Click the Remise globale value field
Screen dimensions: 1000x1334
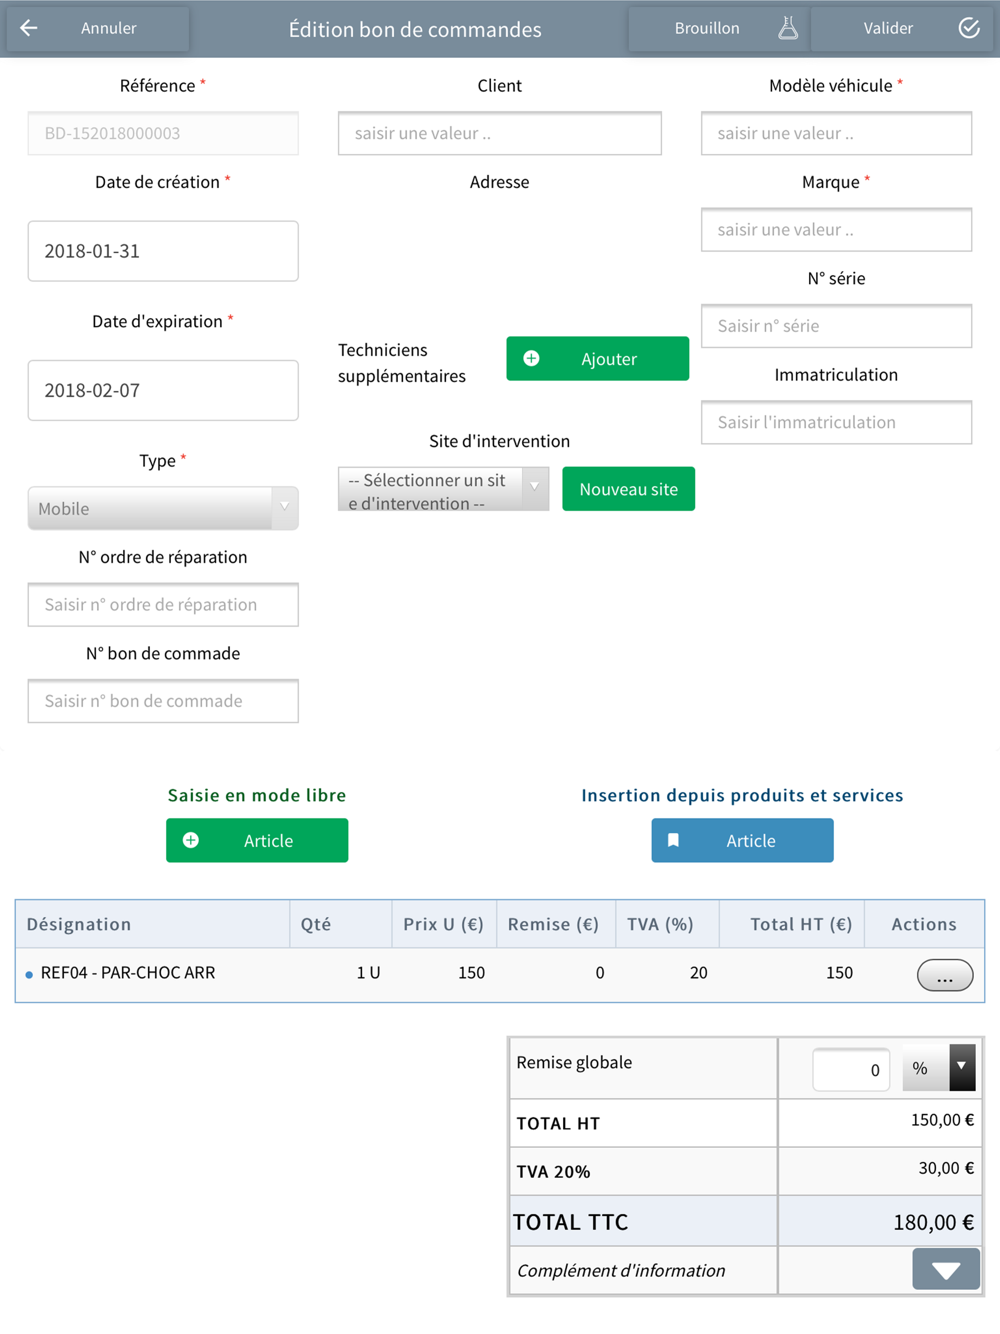pyautogui.click(x=851, y=1069)
